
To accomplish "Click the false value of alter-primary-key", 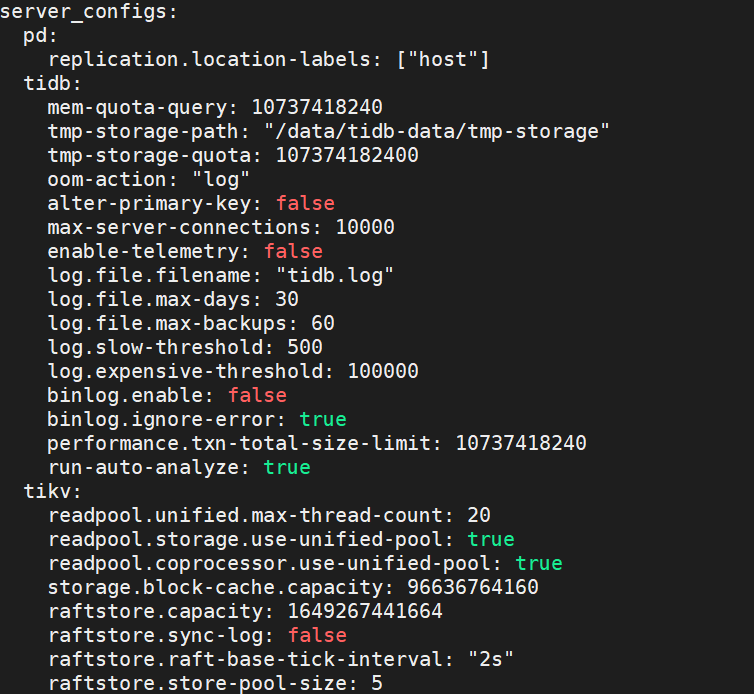I will tap(305, 203).
